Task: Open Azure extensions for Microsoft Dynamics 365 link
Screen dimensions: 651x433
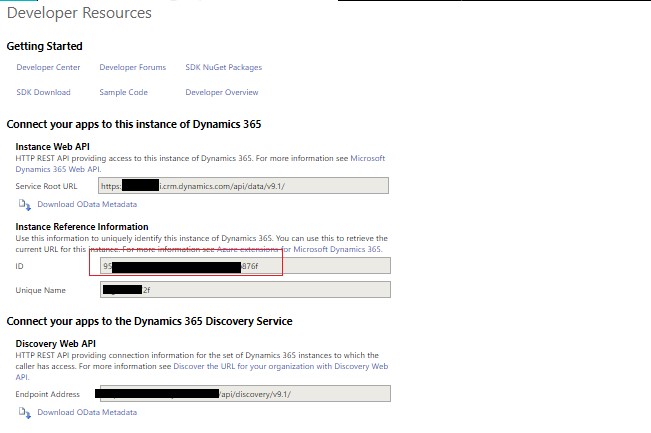Action: pyautogui.click(x=299, y=249)
